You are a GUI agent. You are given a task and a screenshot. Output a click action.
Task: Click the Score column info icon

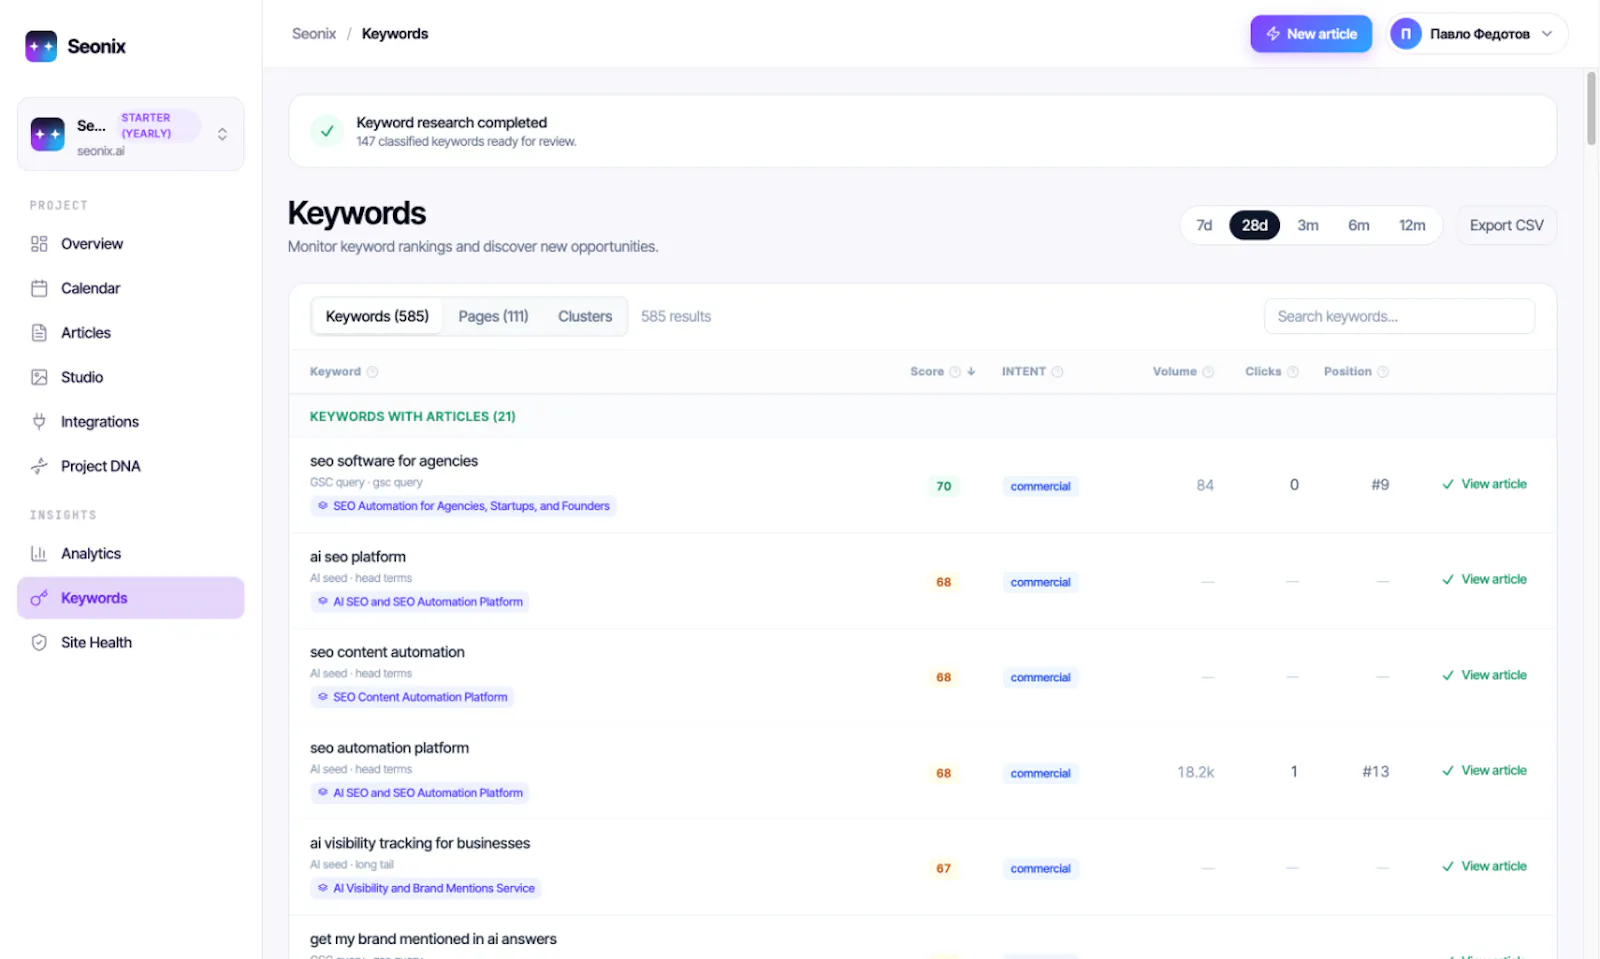coord(955,372)
